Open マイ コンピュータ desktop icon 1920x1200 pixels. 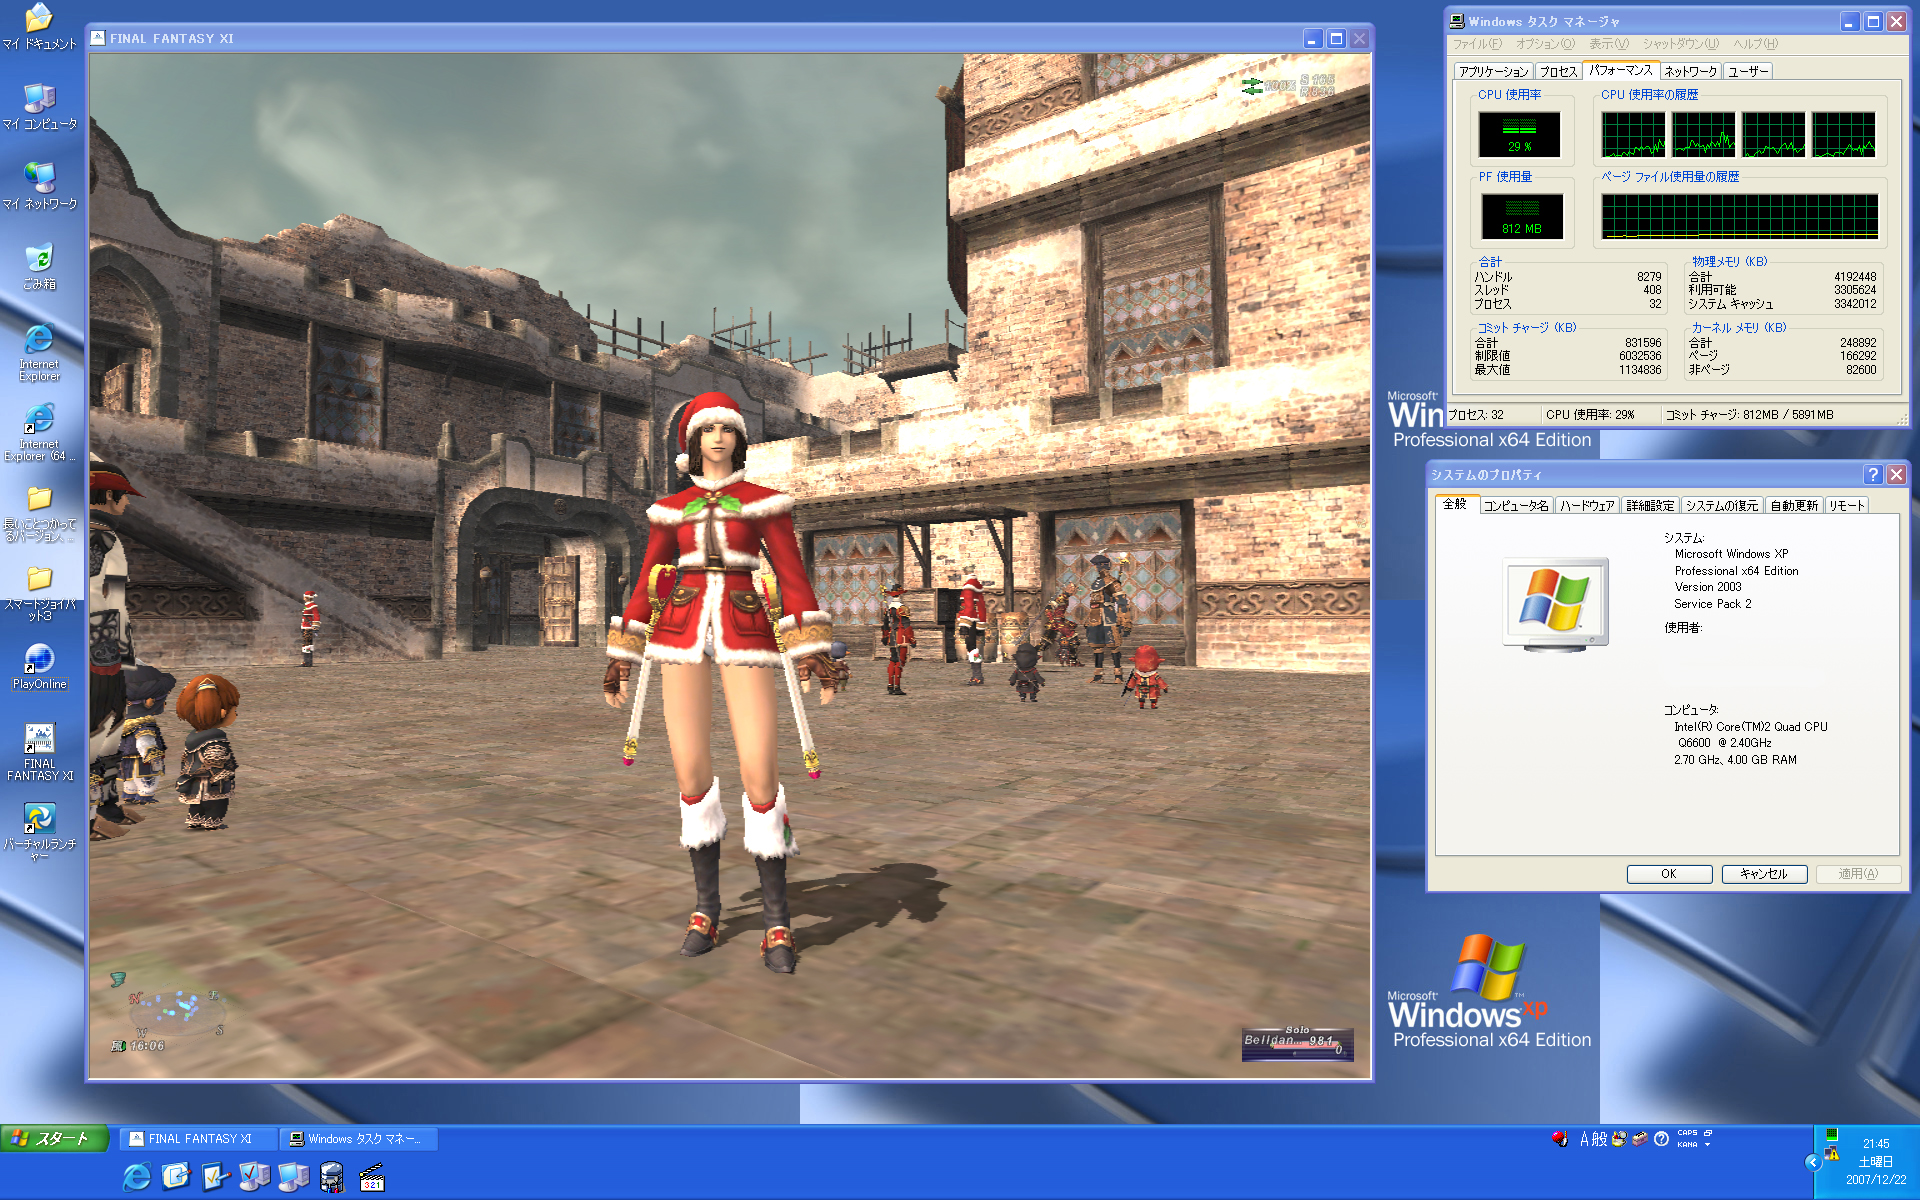click(x=39, y=99)
